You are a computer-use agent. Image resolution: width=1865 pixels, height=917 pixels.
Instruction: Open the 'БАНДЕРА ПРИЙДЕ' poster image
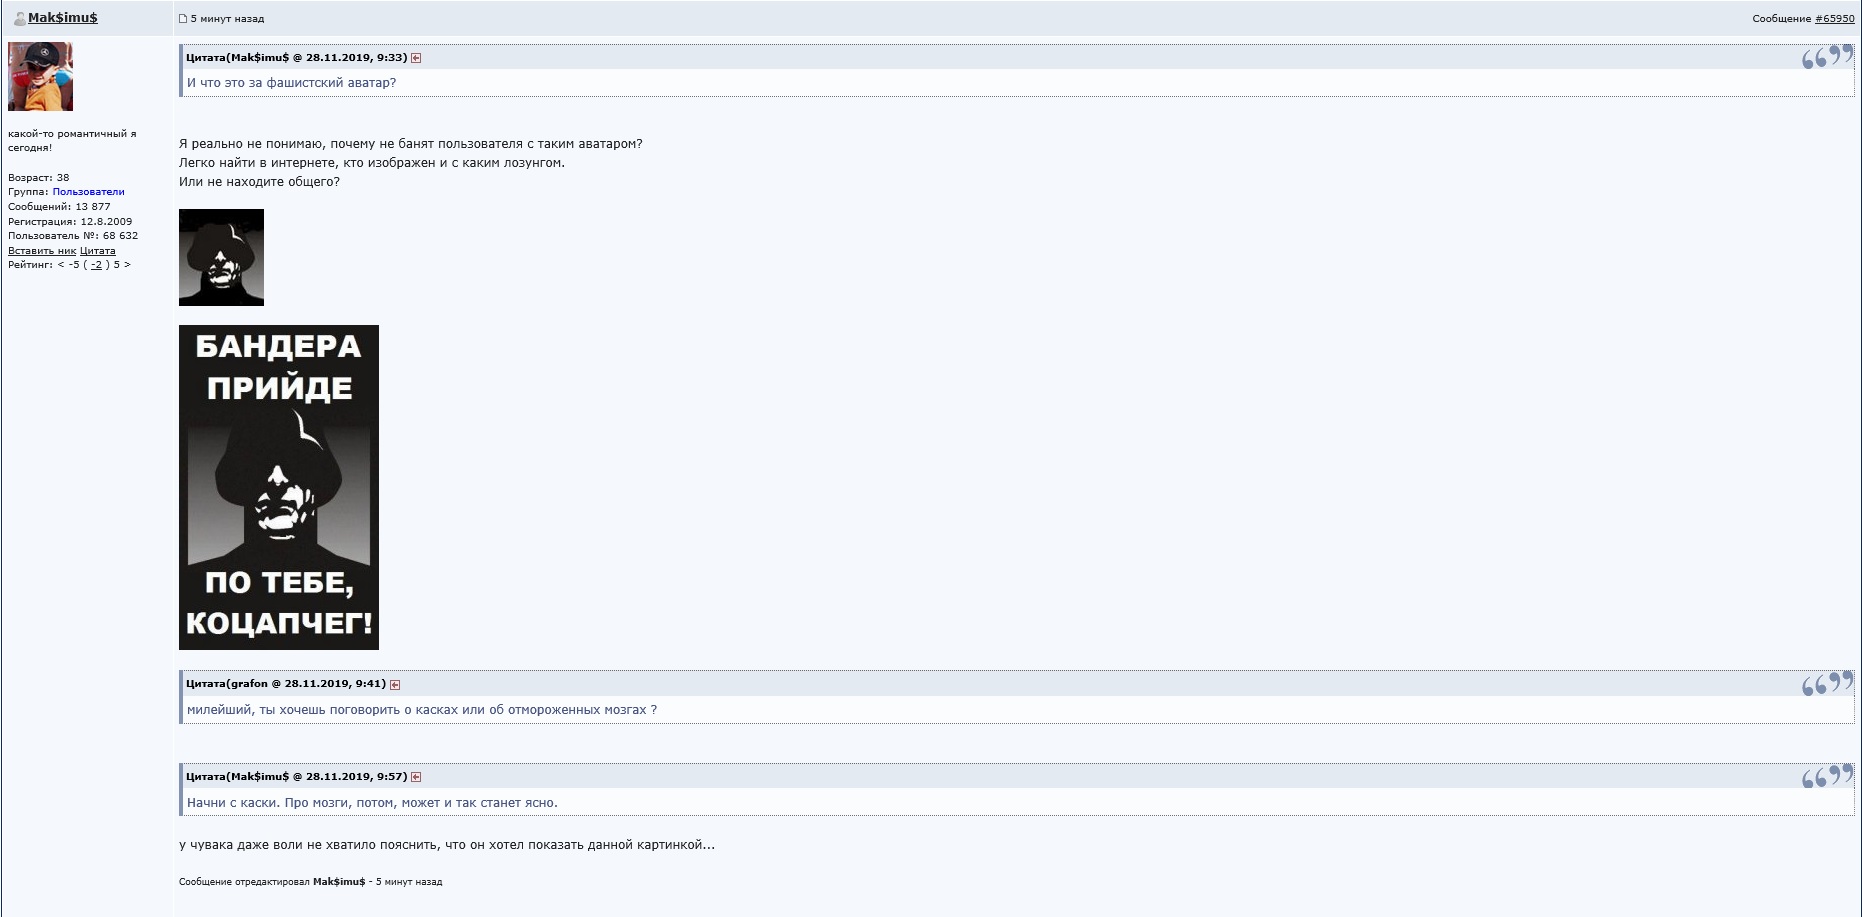(279, 487)
